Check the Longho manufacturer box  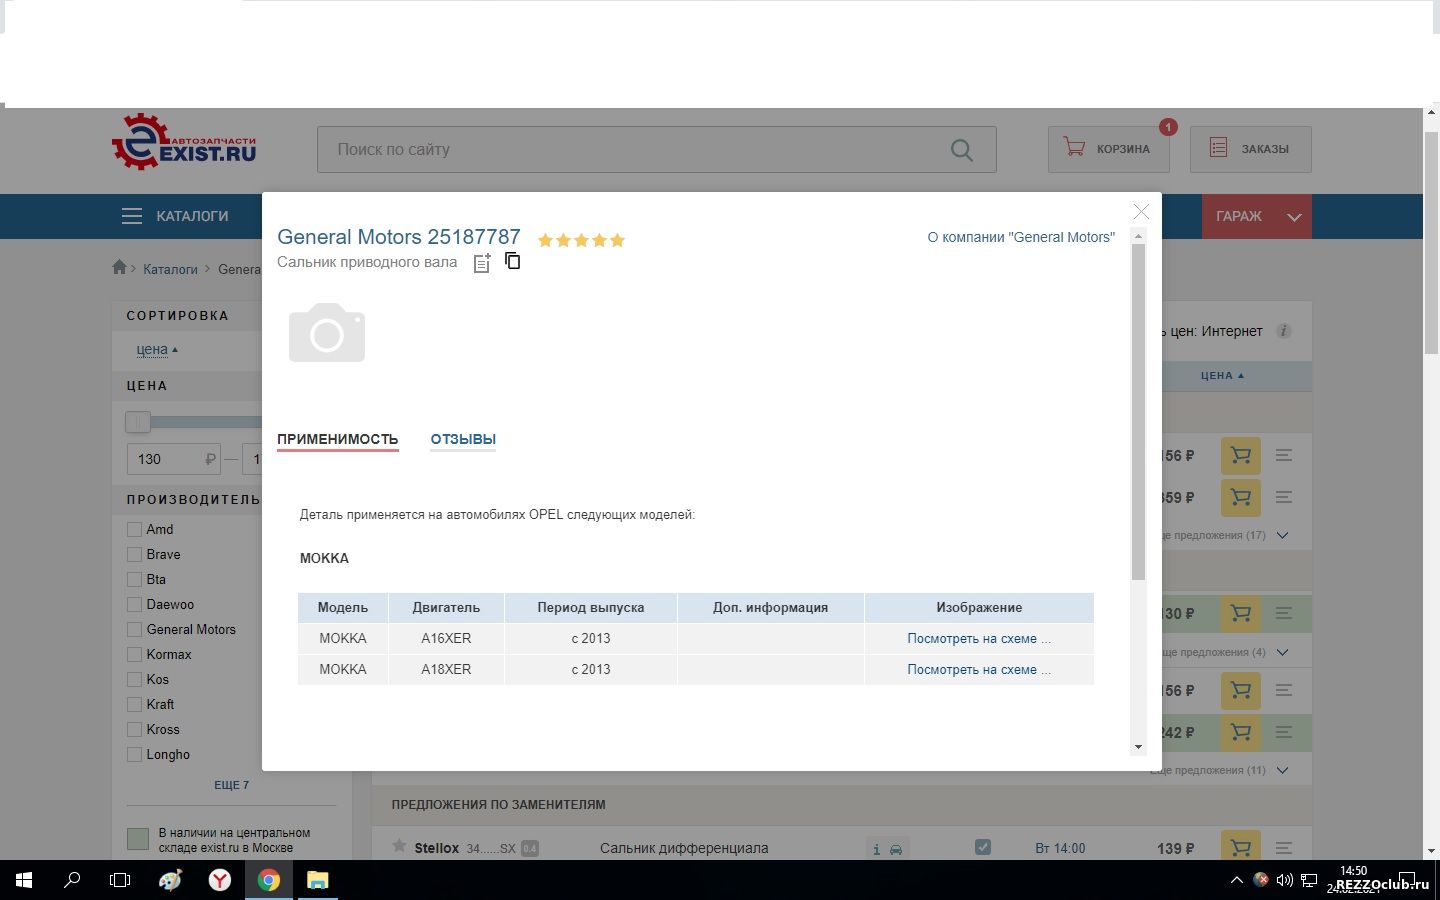tap(134, 754)
